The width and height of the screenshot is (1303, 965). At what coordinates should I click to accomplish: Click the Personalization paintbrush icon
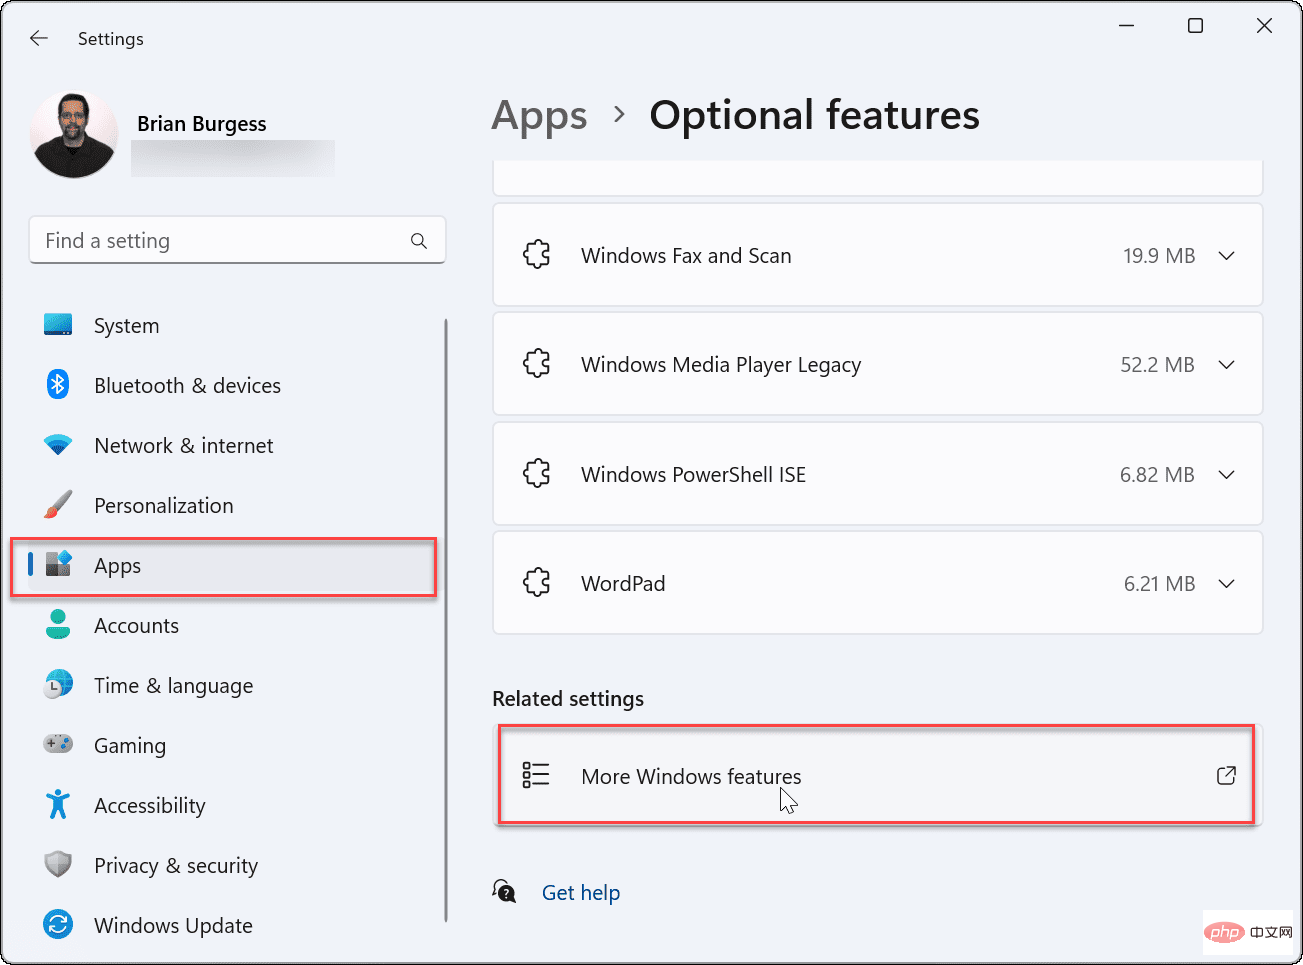[x=58, y=505]
